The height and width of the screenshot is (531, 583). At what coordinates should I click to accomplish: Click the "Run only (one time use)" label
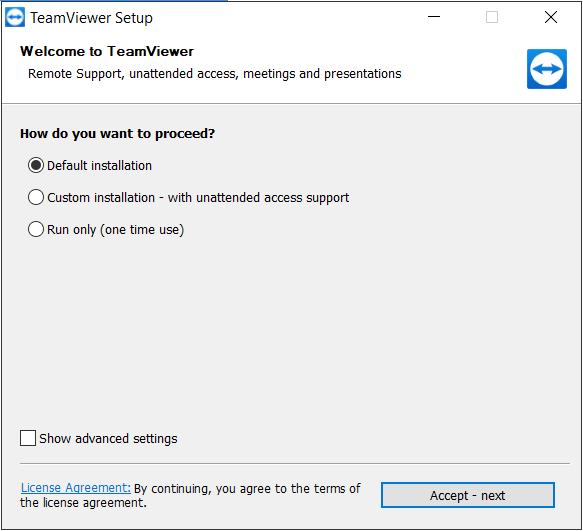[115, 230]
